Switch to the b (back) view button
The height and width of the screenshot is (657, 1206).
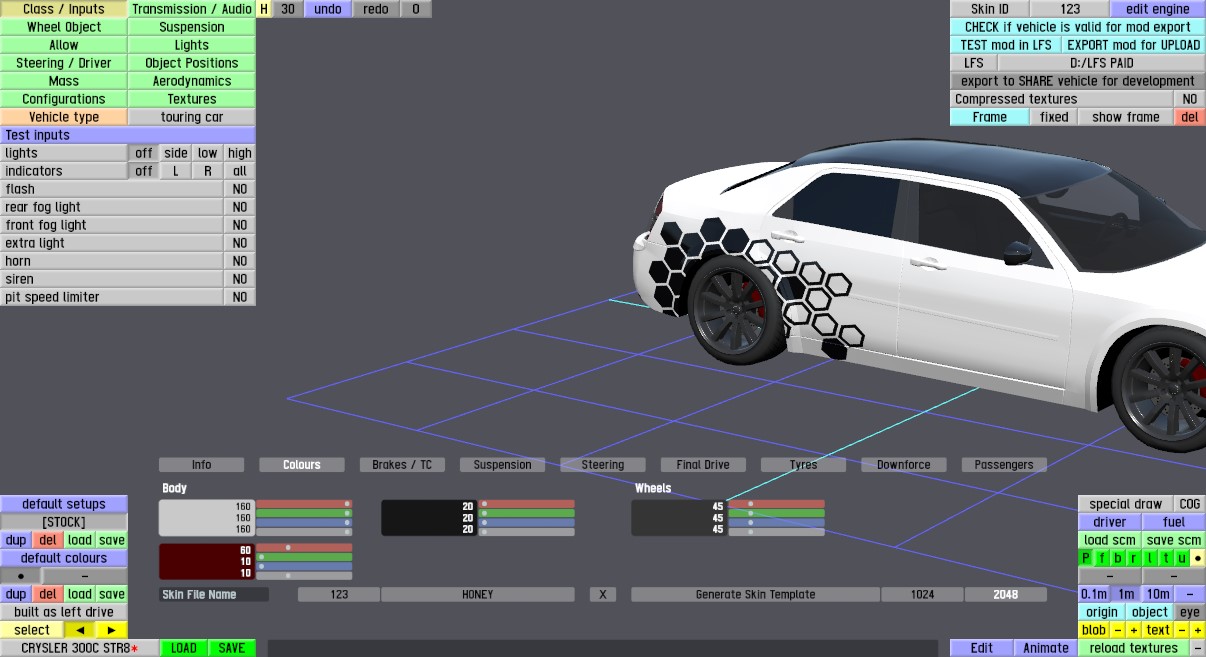(x=1118, y=558)
